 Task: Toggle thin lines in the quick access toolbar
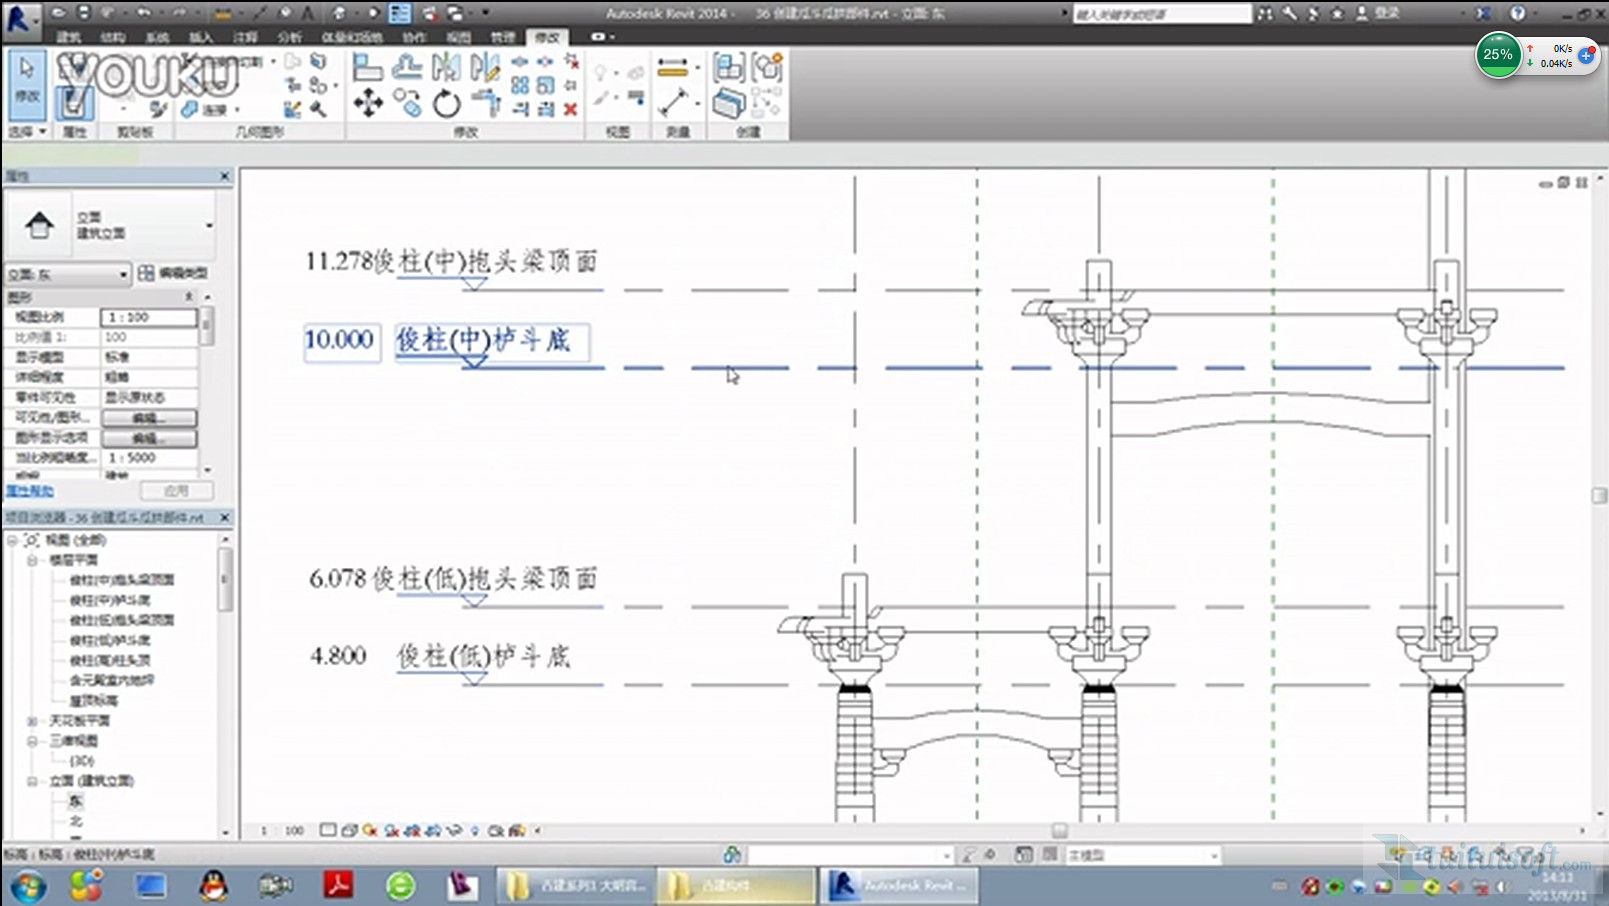399,13
